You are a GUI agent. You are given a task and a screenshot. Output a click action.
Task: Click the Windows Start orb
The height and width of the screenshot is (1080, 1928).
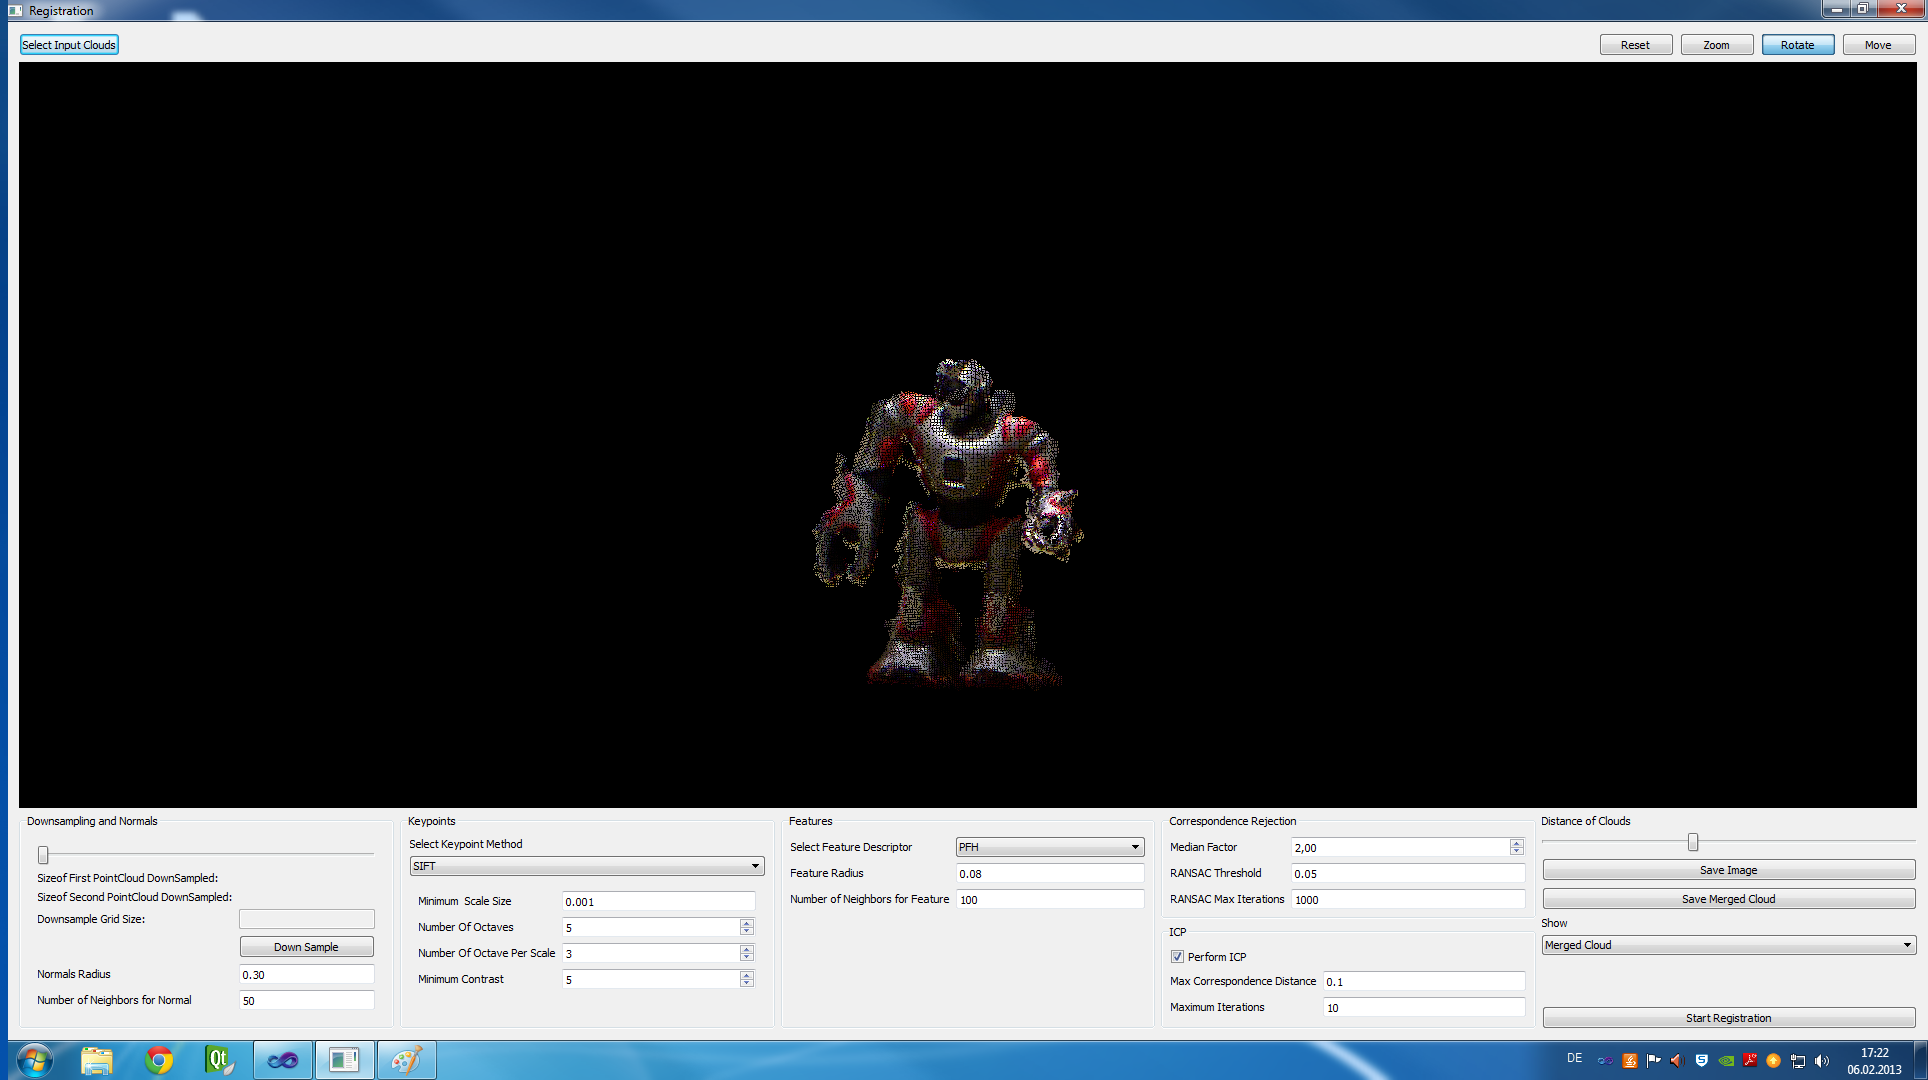click(34, 1060)
